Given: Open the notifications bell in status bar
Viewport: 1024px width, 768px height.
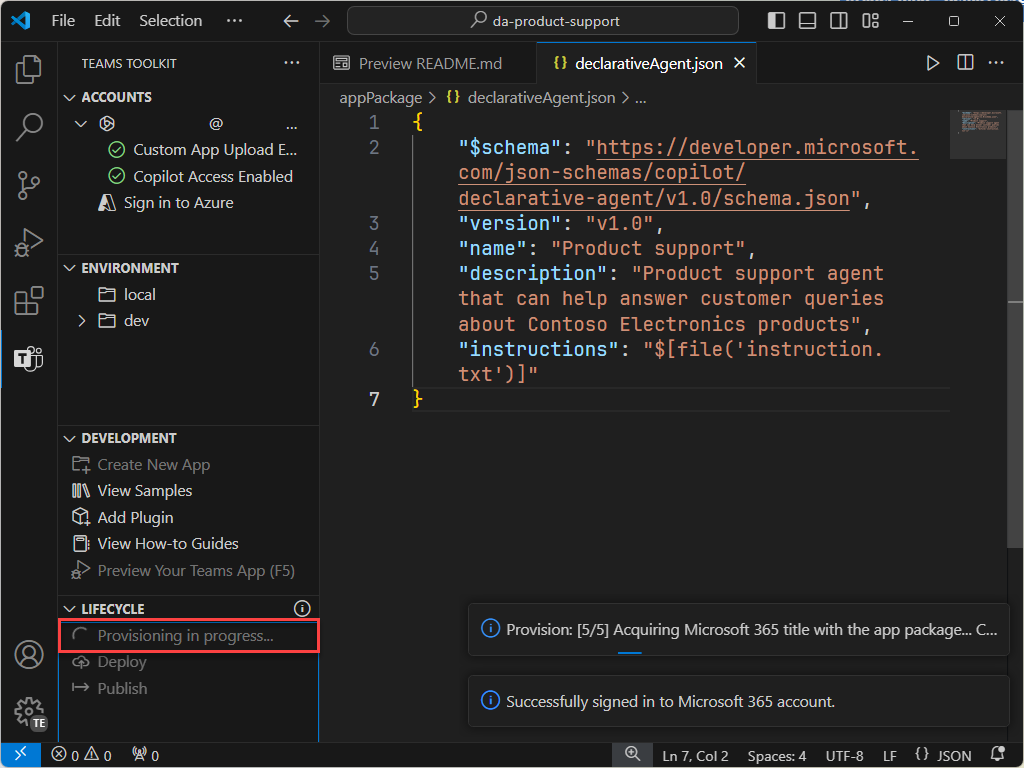Looking at the screenshot, I should pyautogui.click(x=997, y=755).
